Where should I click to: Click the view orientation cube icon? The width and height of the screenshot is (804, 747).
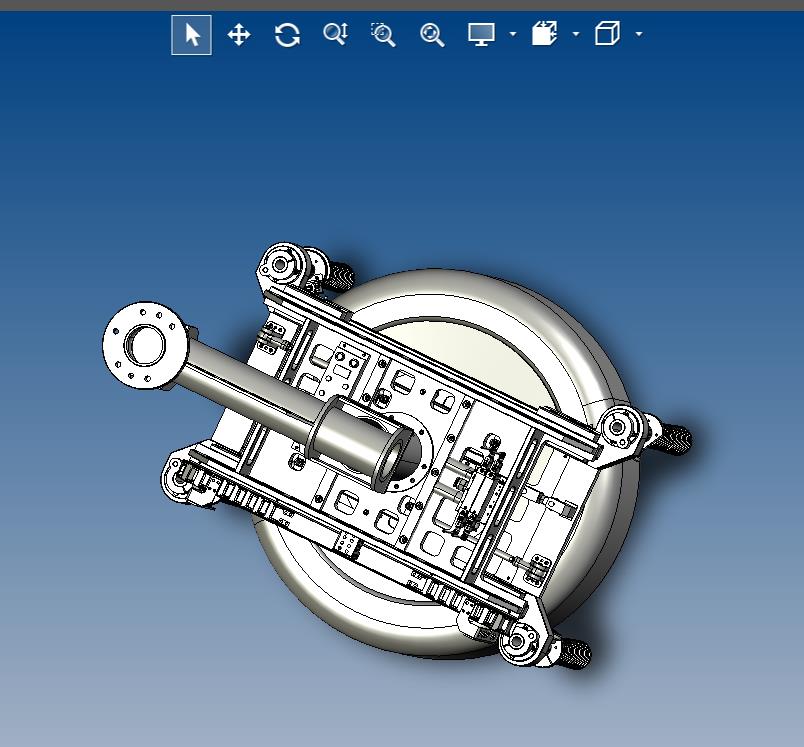tap(608, 34)
